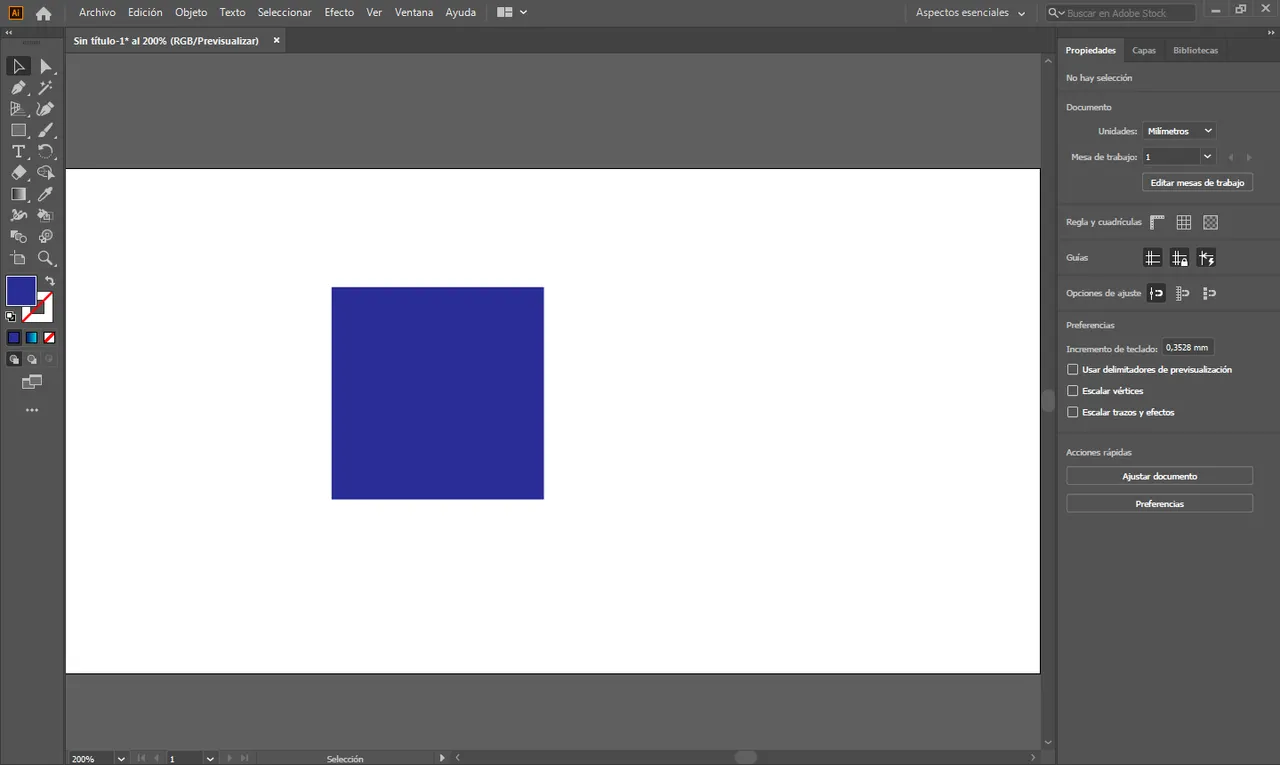Reset to default fill and stroke

[x=11, y=316]
